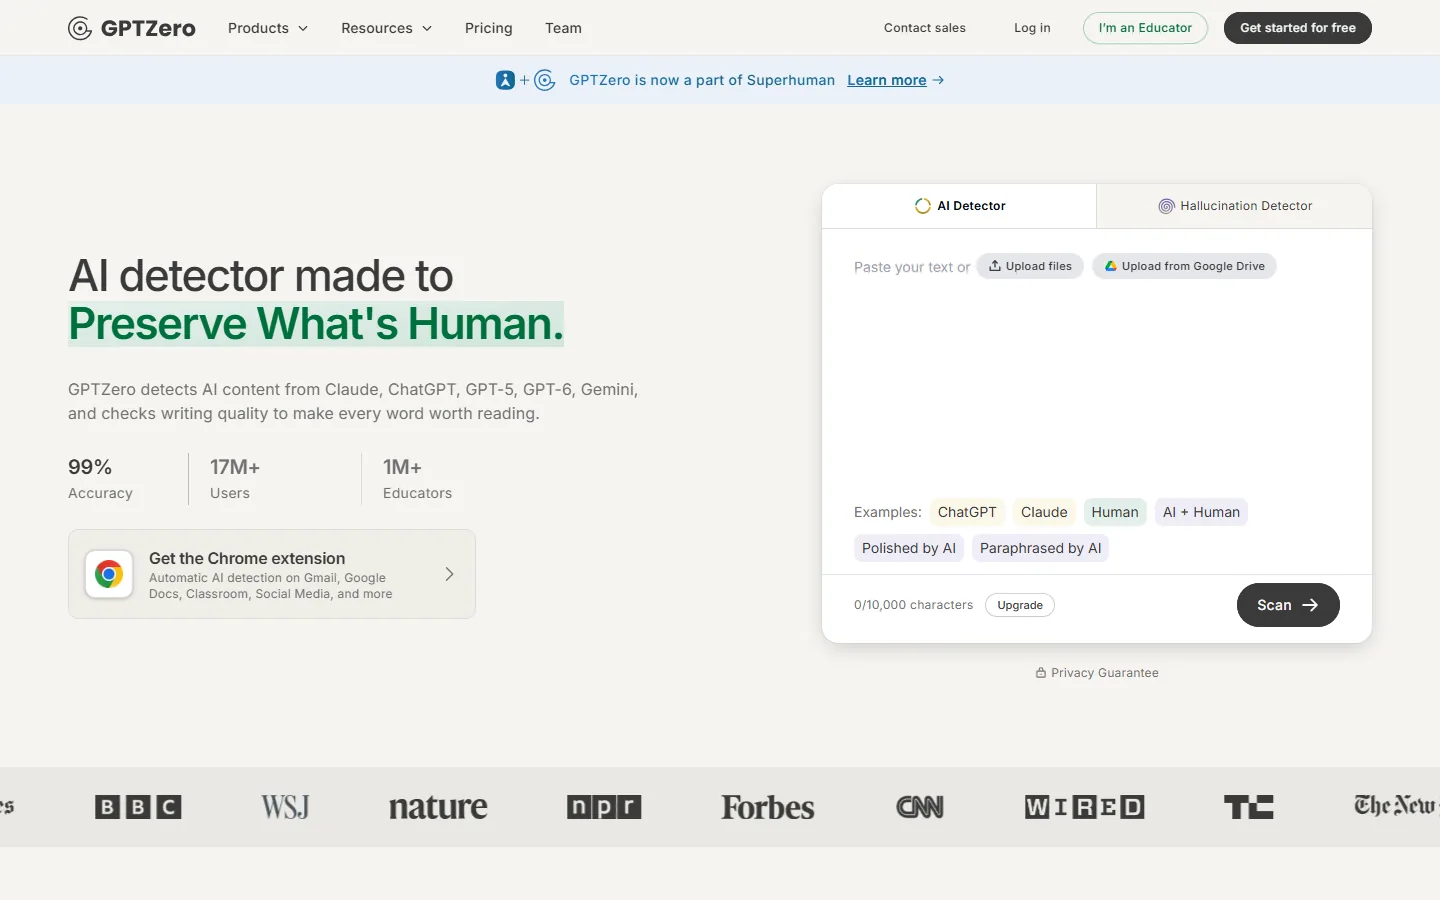Switch to the AI Detector tab
Viewport: 1440px width, 900px height.
(x=959, y=206)
